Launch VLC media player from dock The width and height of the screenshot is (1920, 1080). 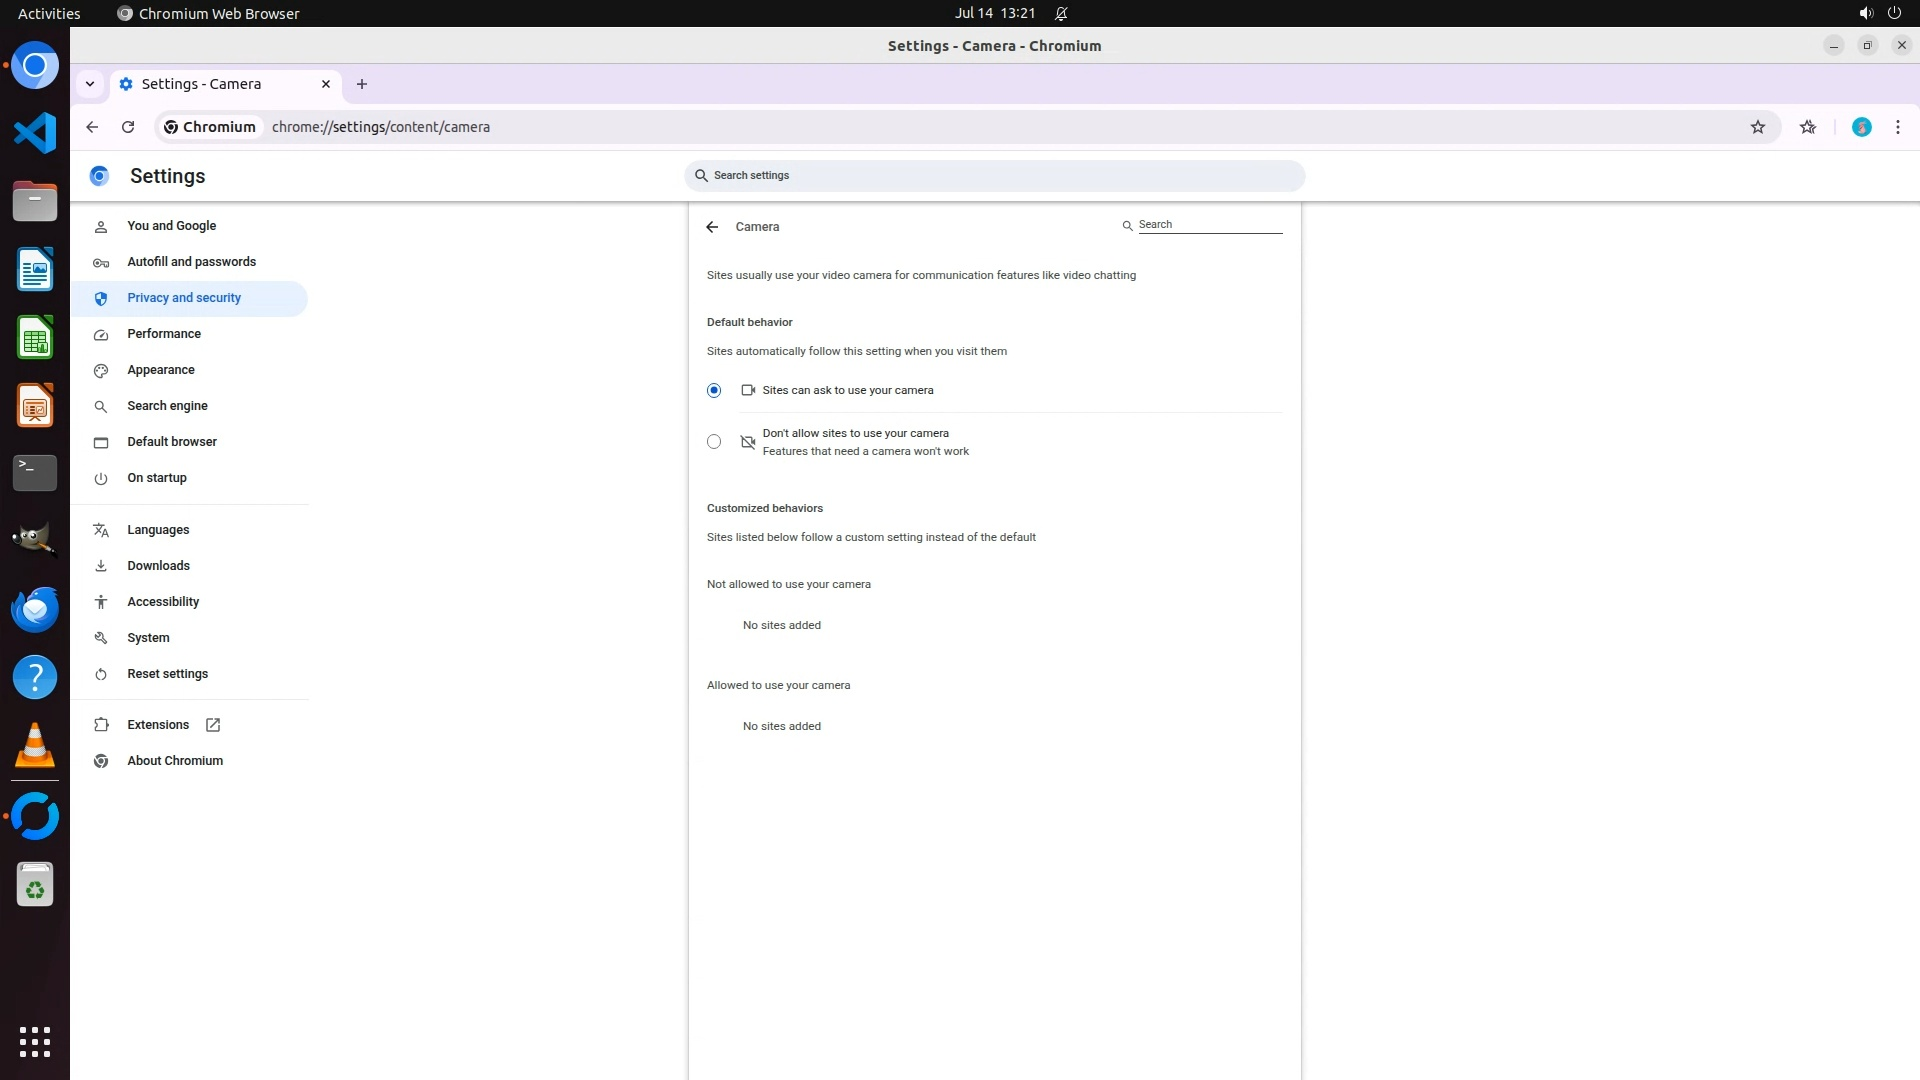(x=35, y=745)
